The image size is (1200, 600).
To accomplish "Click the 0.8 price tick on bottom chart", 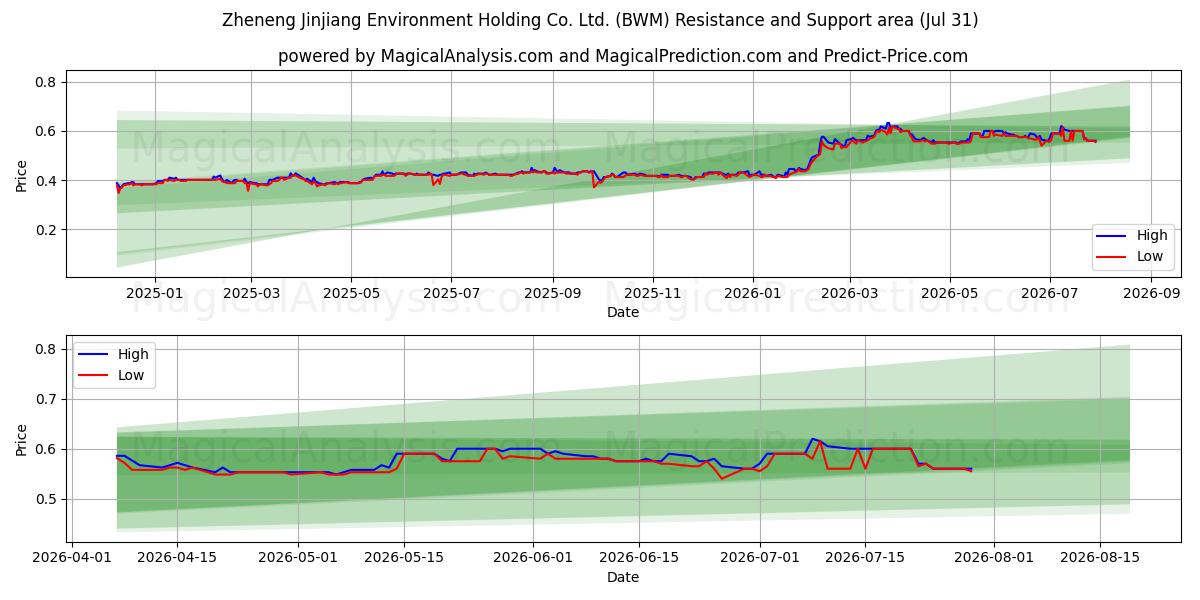I will 48,349.
